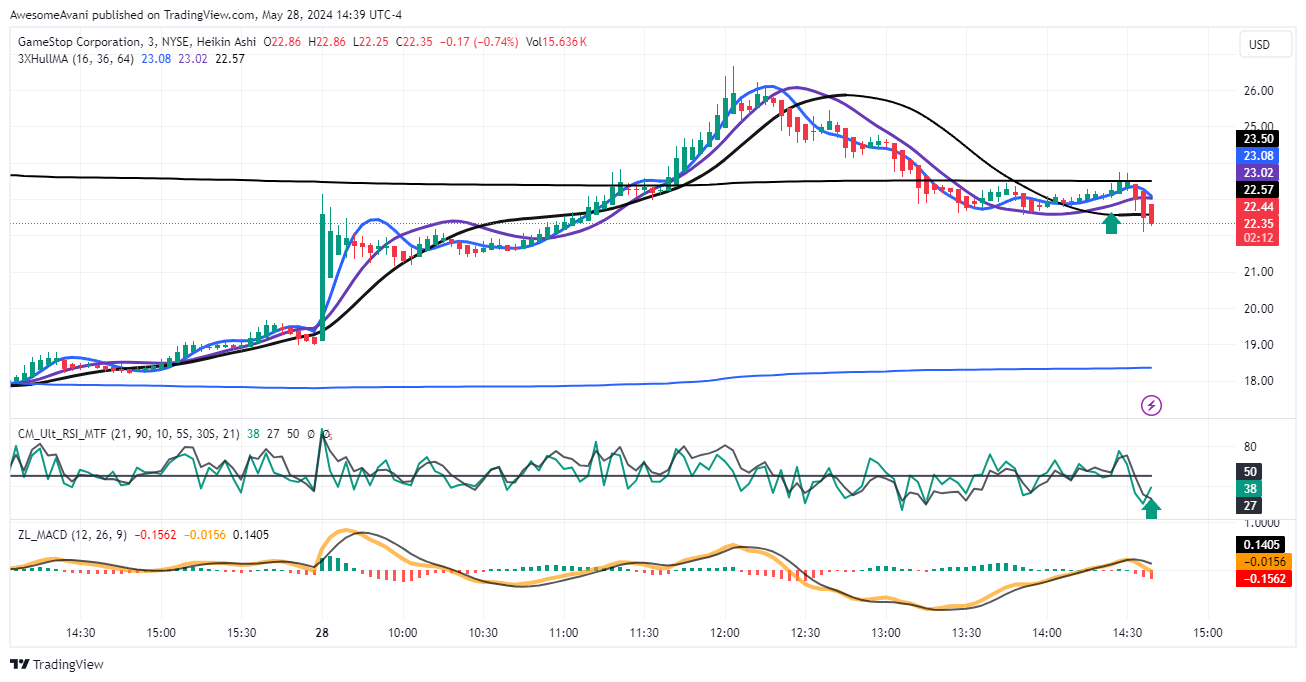
Task: Click the 13:00 time axis label
Action: click(886, 633)
